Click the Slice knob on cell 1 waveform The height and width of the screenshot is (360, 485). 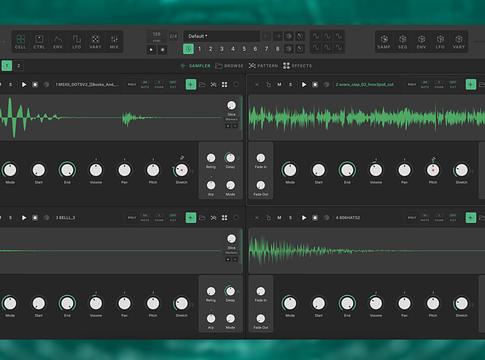[x=231, y=105]
